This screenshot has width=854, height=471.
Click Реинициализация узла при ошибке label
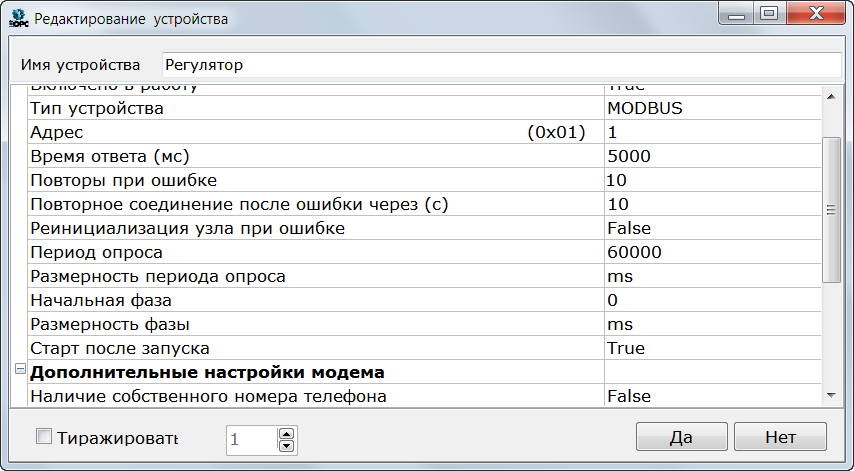(x=187, y=228)
